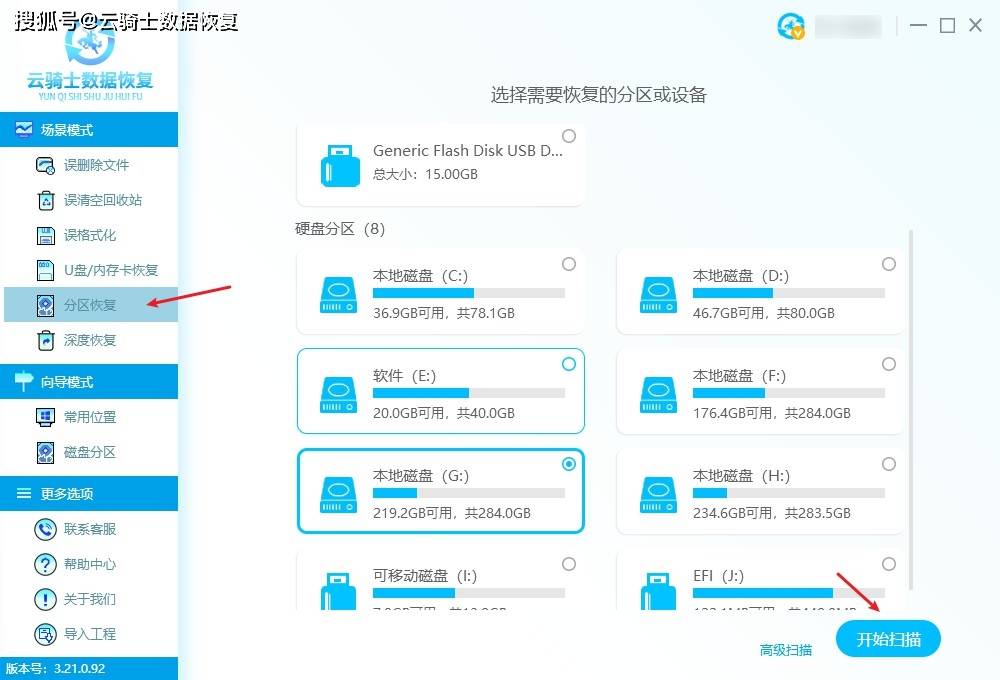Viewport: 1000px width, 680px height.
Task: Click the 常用位置 windows icon
Action: pos(45,417)
